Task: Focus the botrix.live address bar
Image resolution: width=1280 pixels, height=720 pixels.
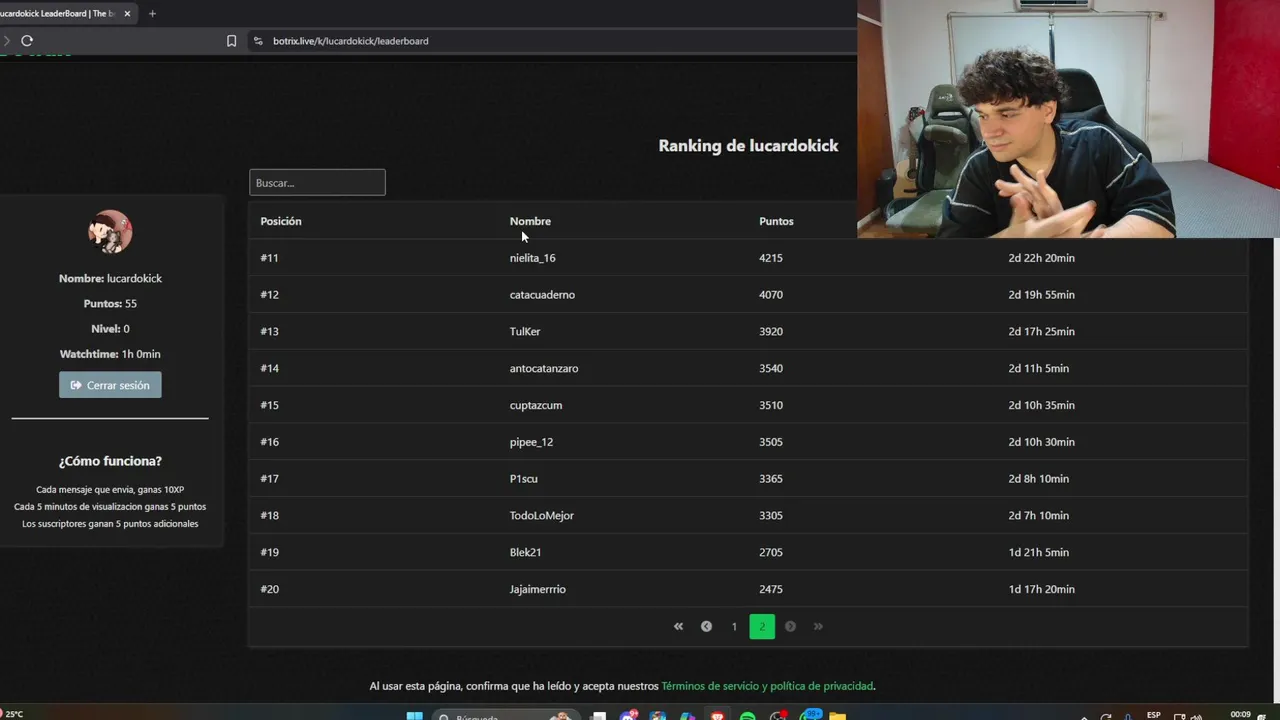Action: point(550,41)
